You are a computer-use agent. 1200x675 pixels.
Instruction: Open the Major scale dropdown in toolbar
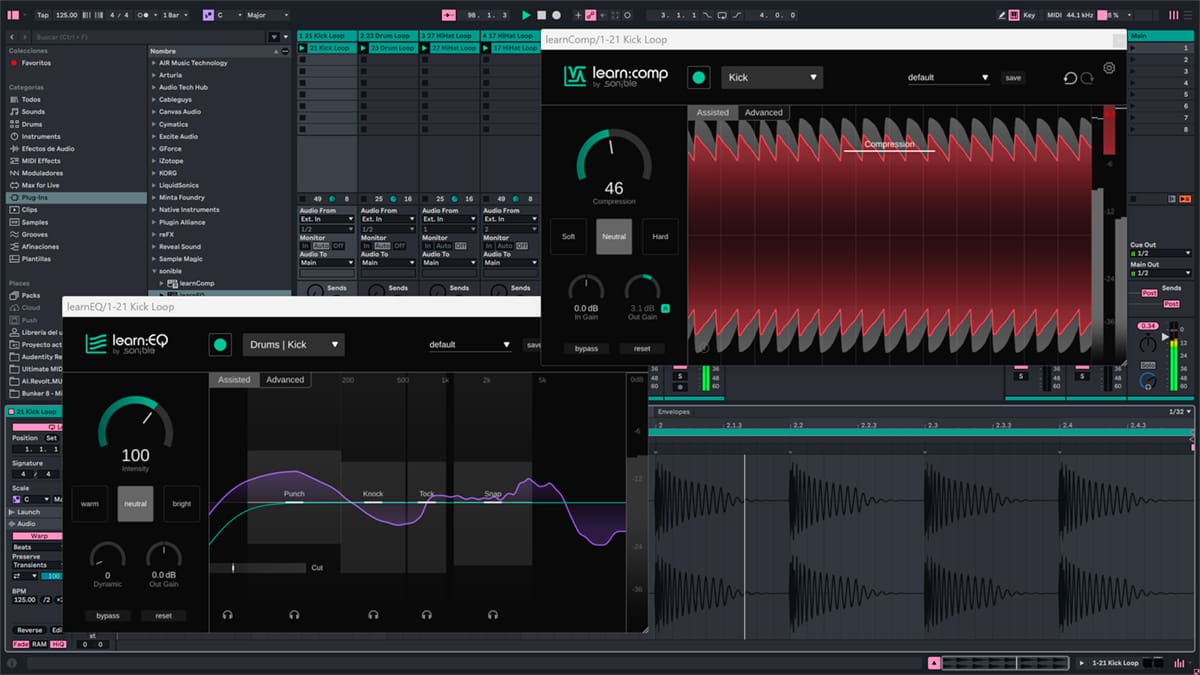pos(268,15)
